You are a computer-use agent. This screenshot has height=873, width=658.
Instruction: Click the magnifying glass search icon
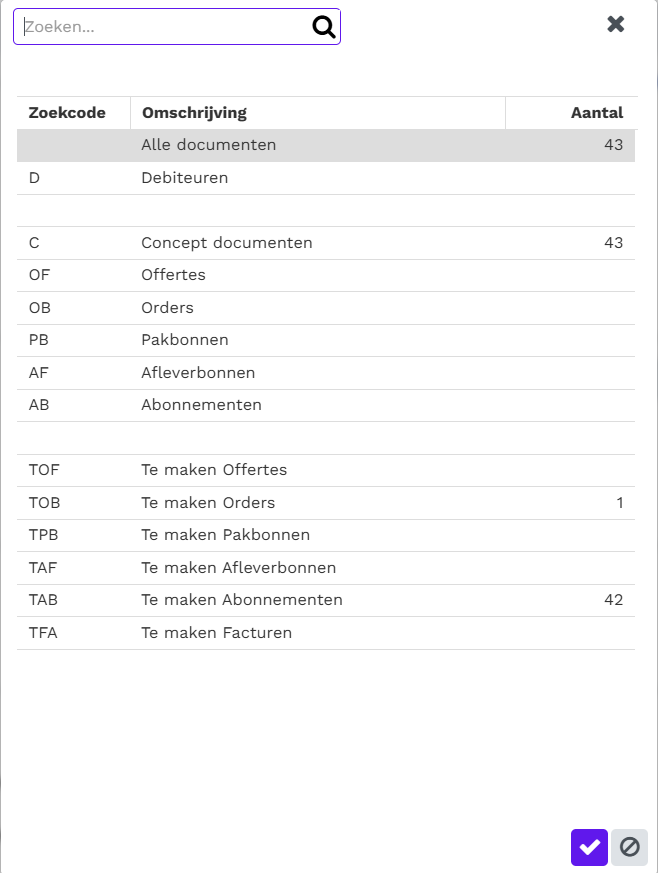pos(323,27)
